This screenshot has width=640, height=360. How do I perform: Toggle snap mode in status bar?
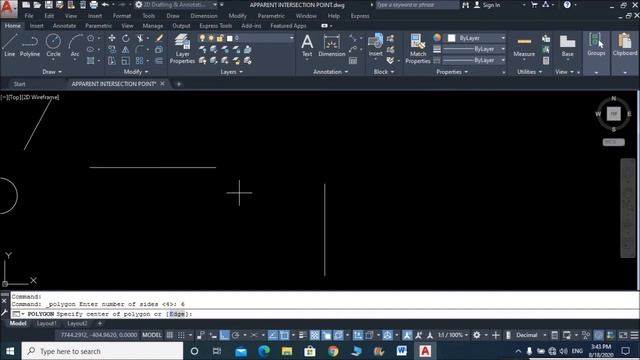181,335
